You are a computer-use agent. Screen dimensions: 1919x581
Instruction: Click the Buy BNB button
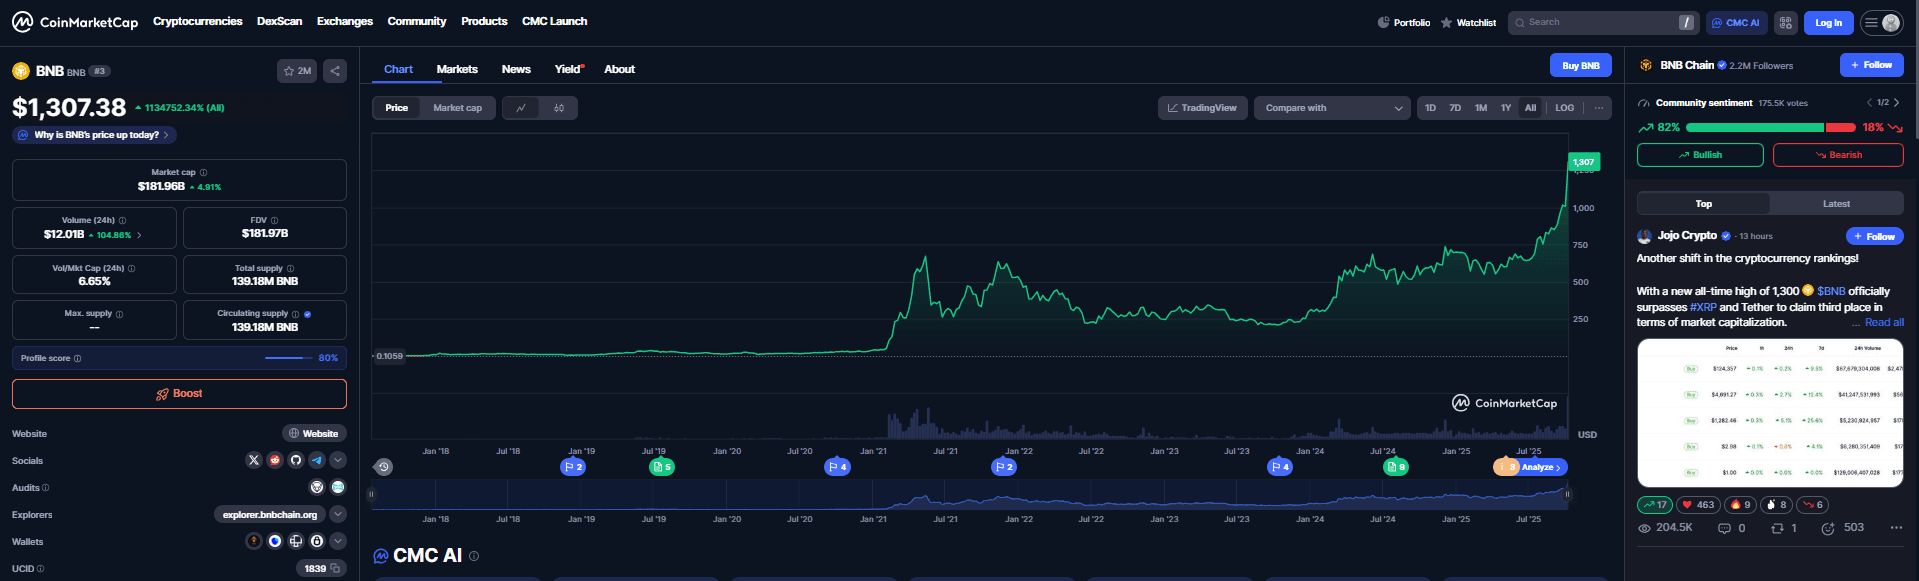(1580, 65)
